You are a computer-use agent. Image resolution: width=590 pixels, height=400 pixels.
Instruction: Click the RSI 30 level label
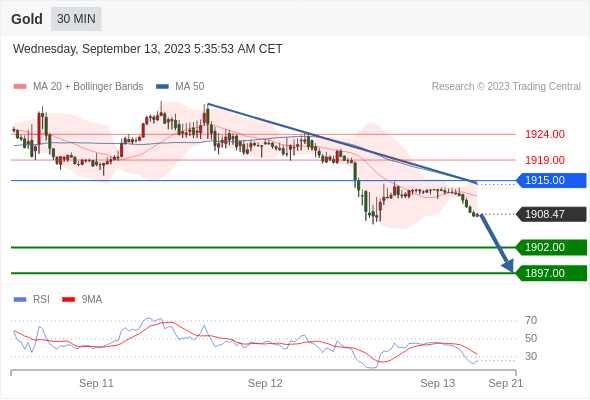coord(531,356)
